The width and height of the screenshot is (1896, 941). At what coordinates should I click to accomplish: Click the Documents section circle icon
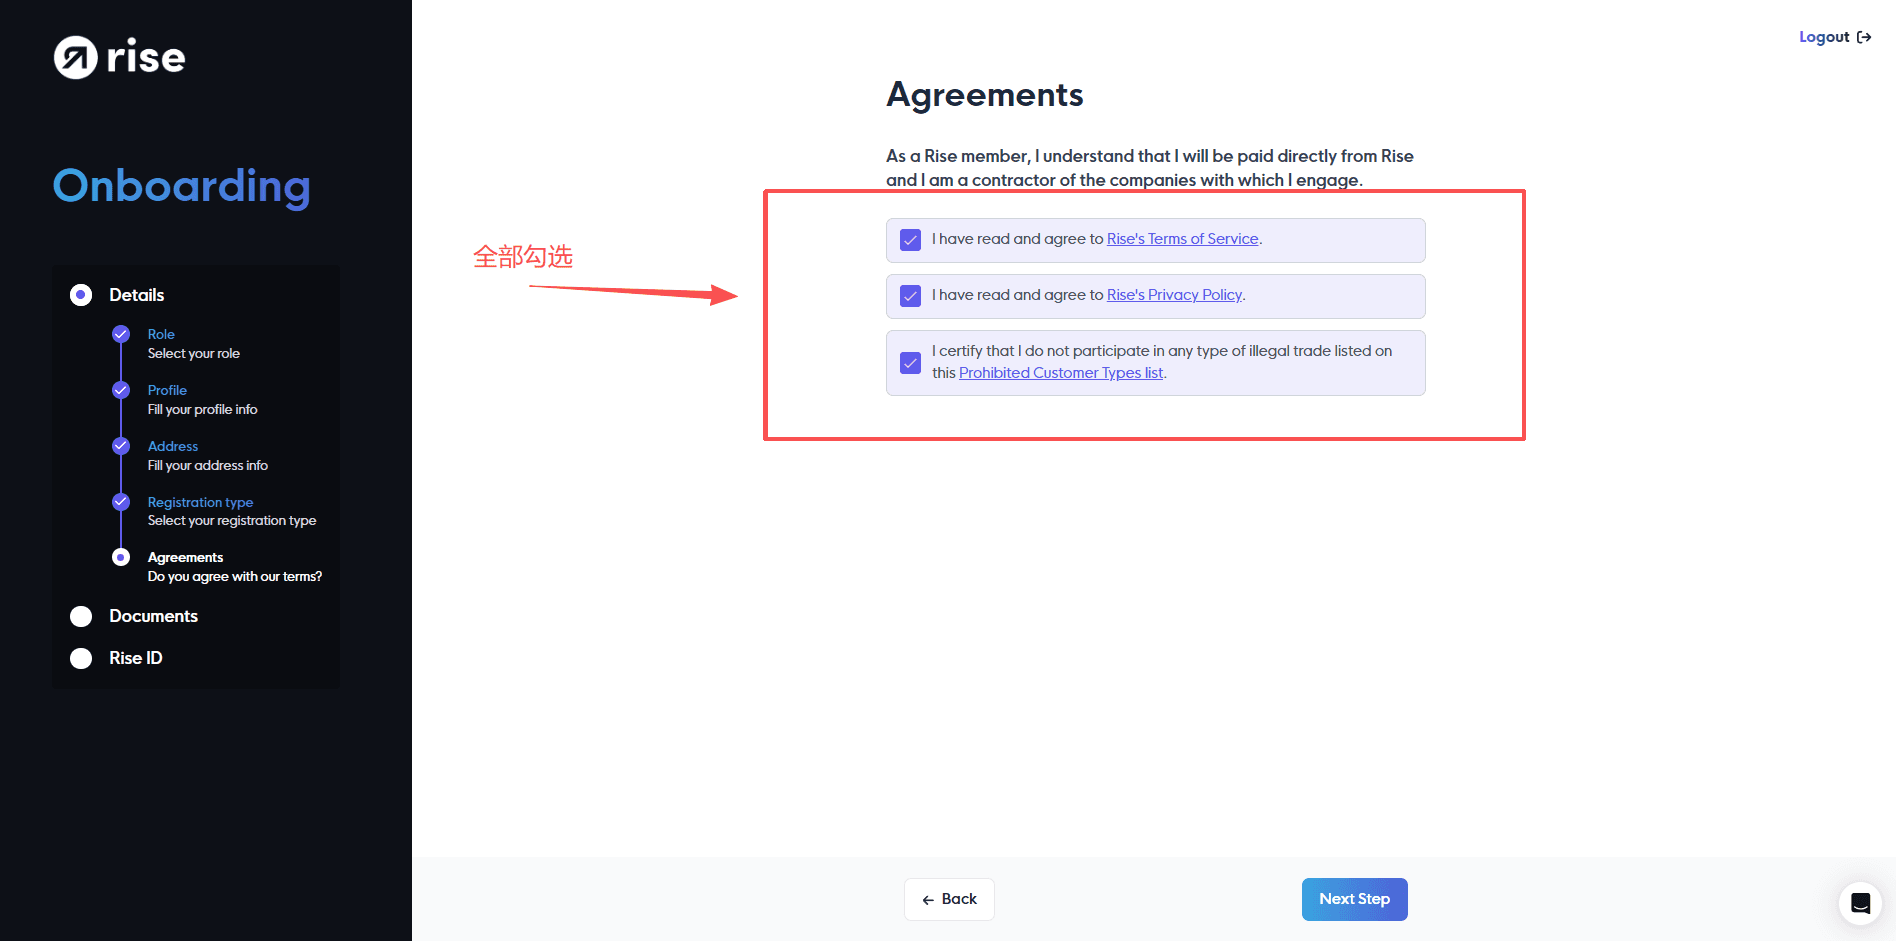[81, 616]
